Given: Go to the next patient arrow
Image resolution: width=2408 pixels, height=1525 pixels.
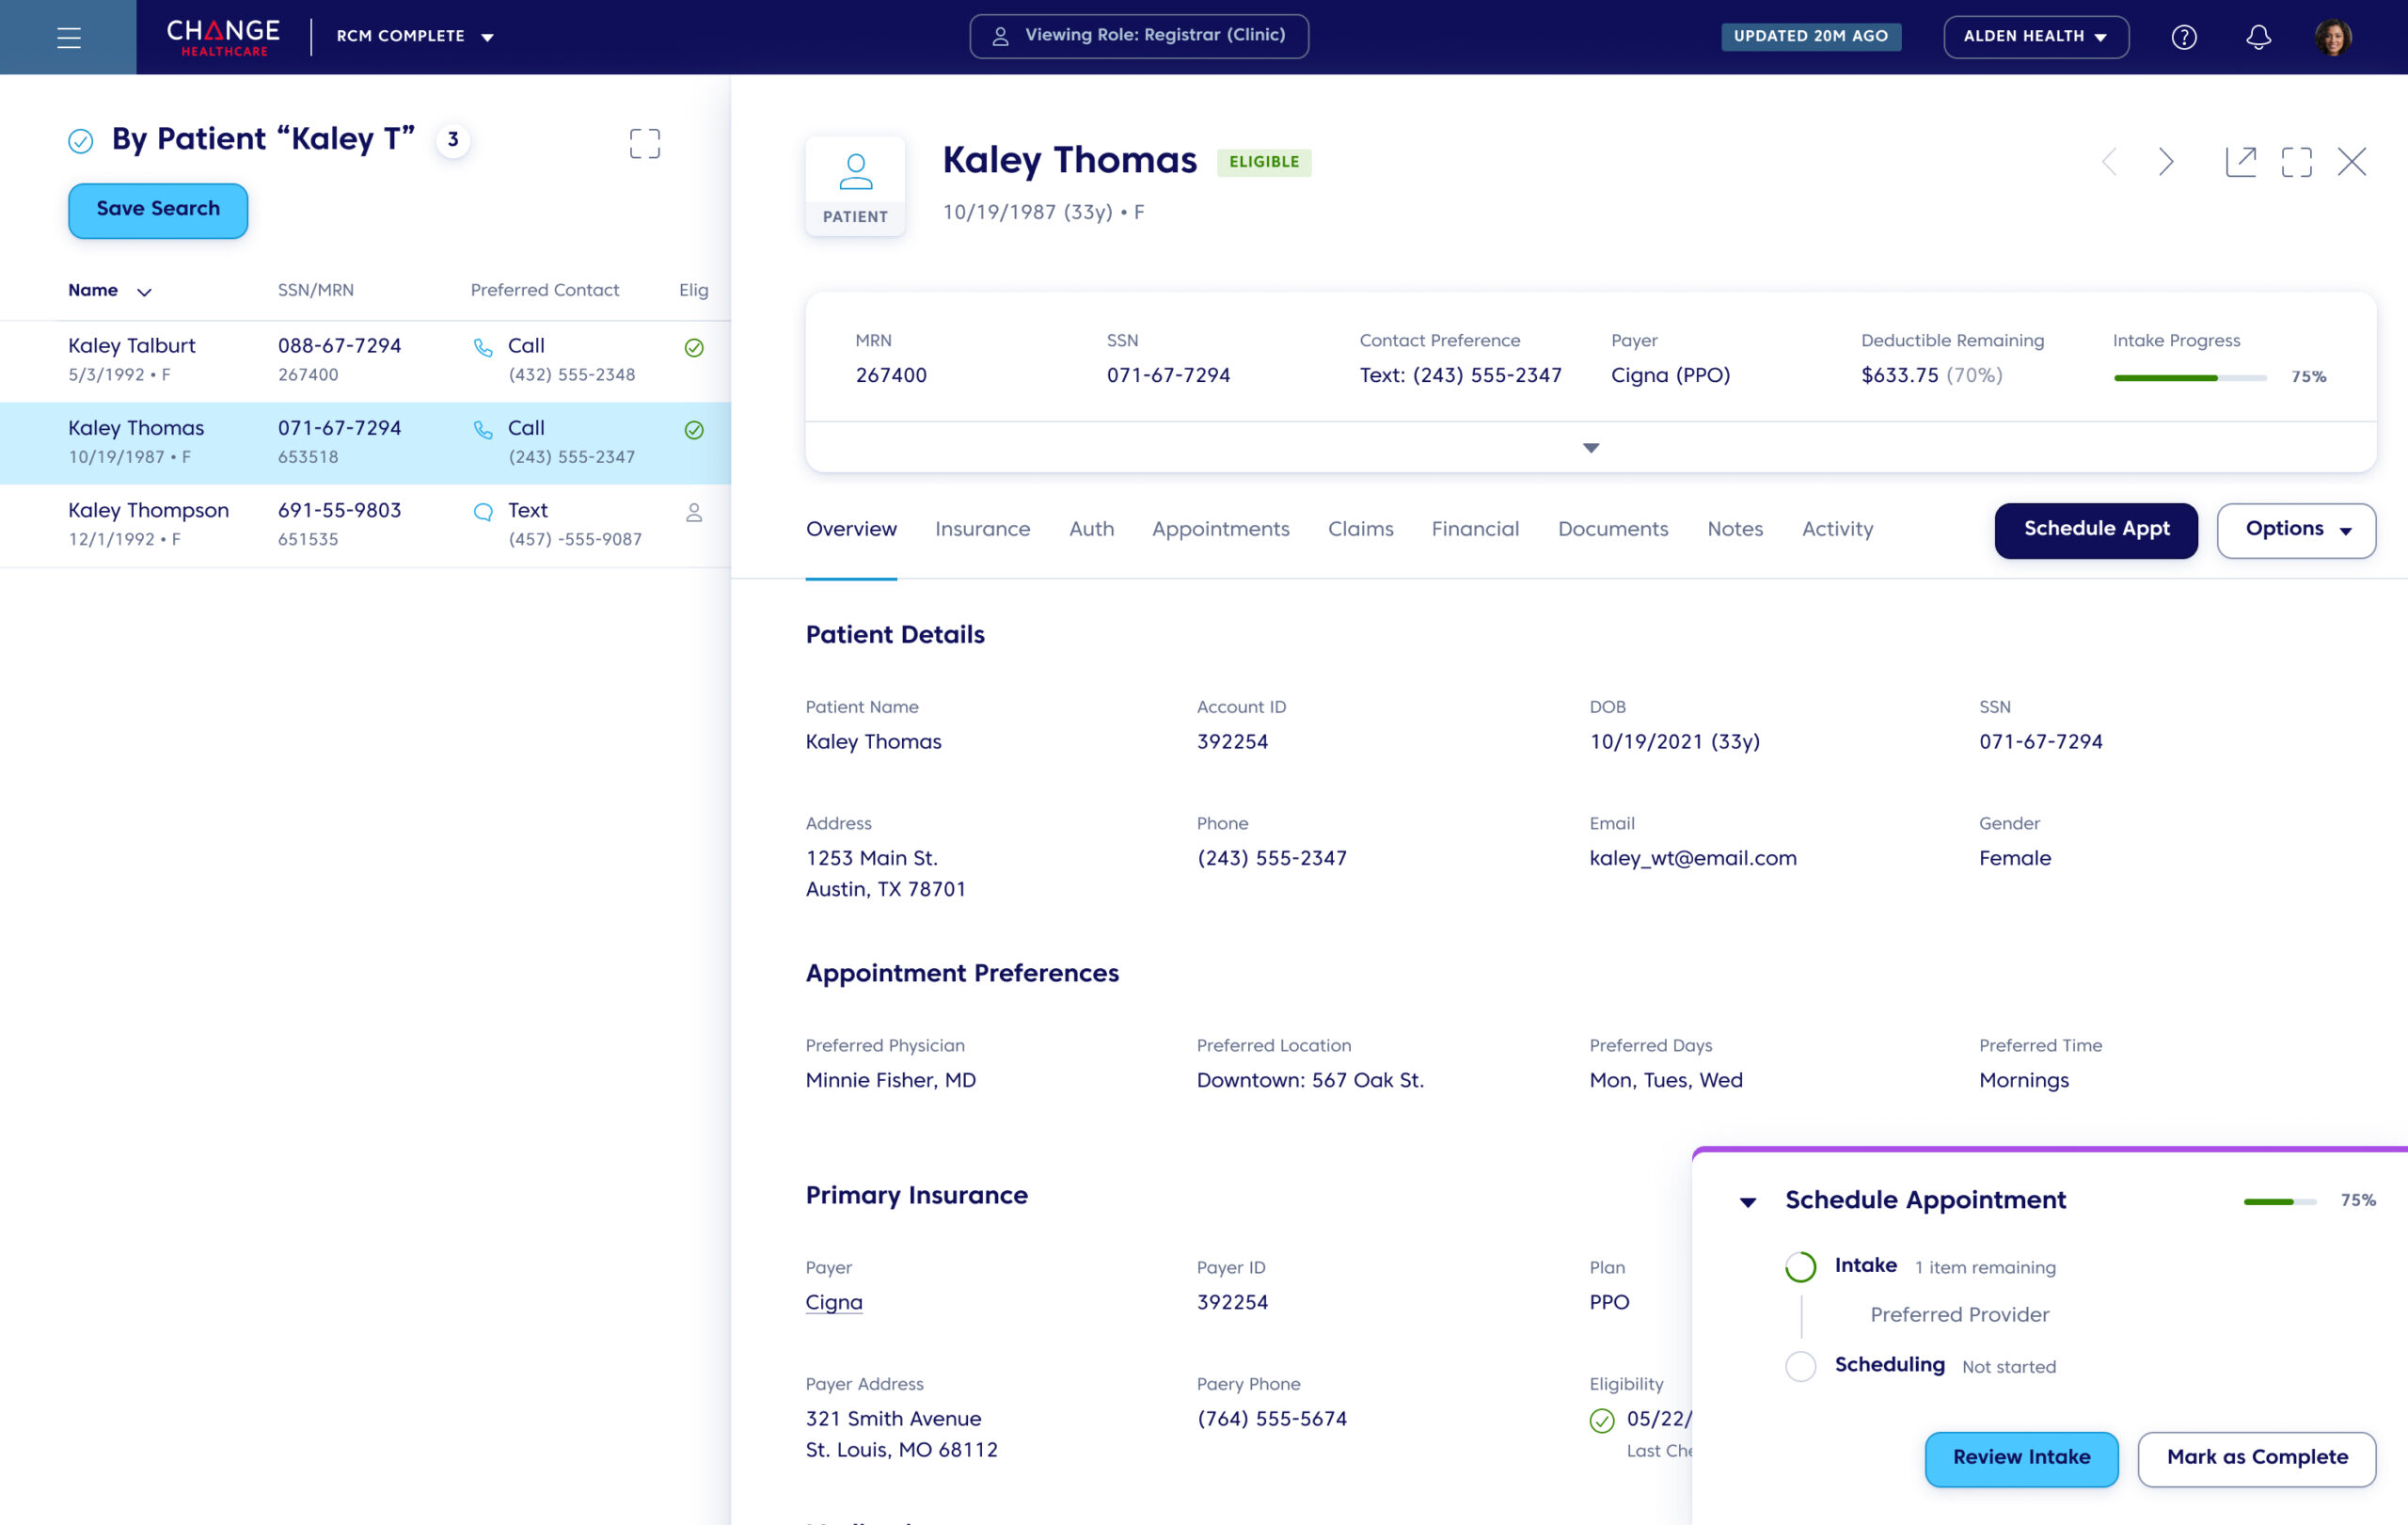Looking at the screenshot, I should pyautogui.click(x=2165, y=162).
